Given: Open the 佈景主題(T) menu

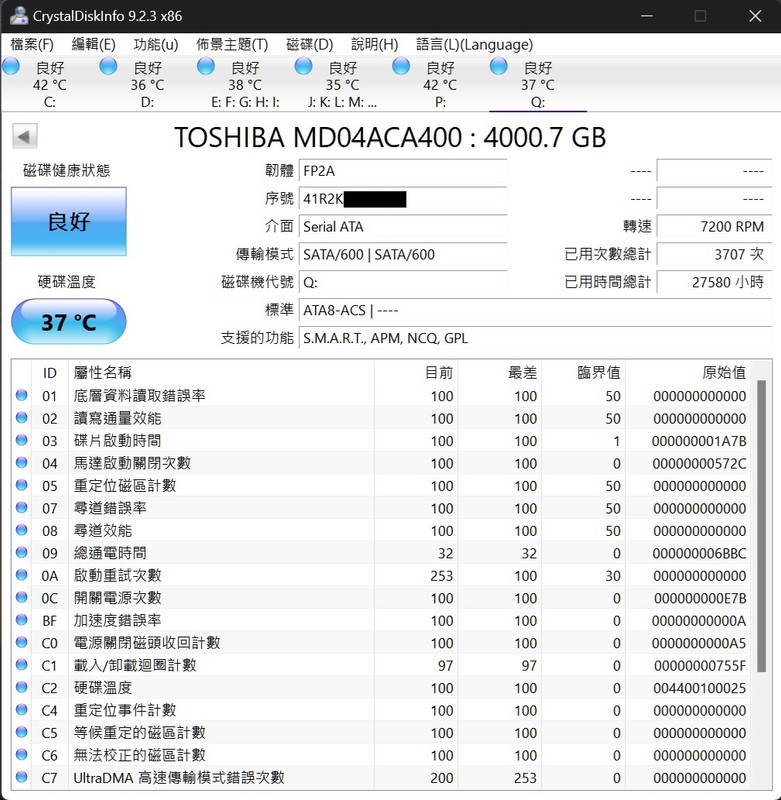Looking at the screenshot, I should (x=232, y=45).
